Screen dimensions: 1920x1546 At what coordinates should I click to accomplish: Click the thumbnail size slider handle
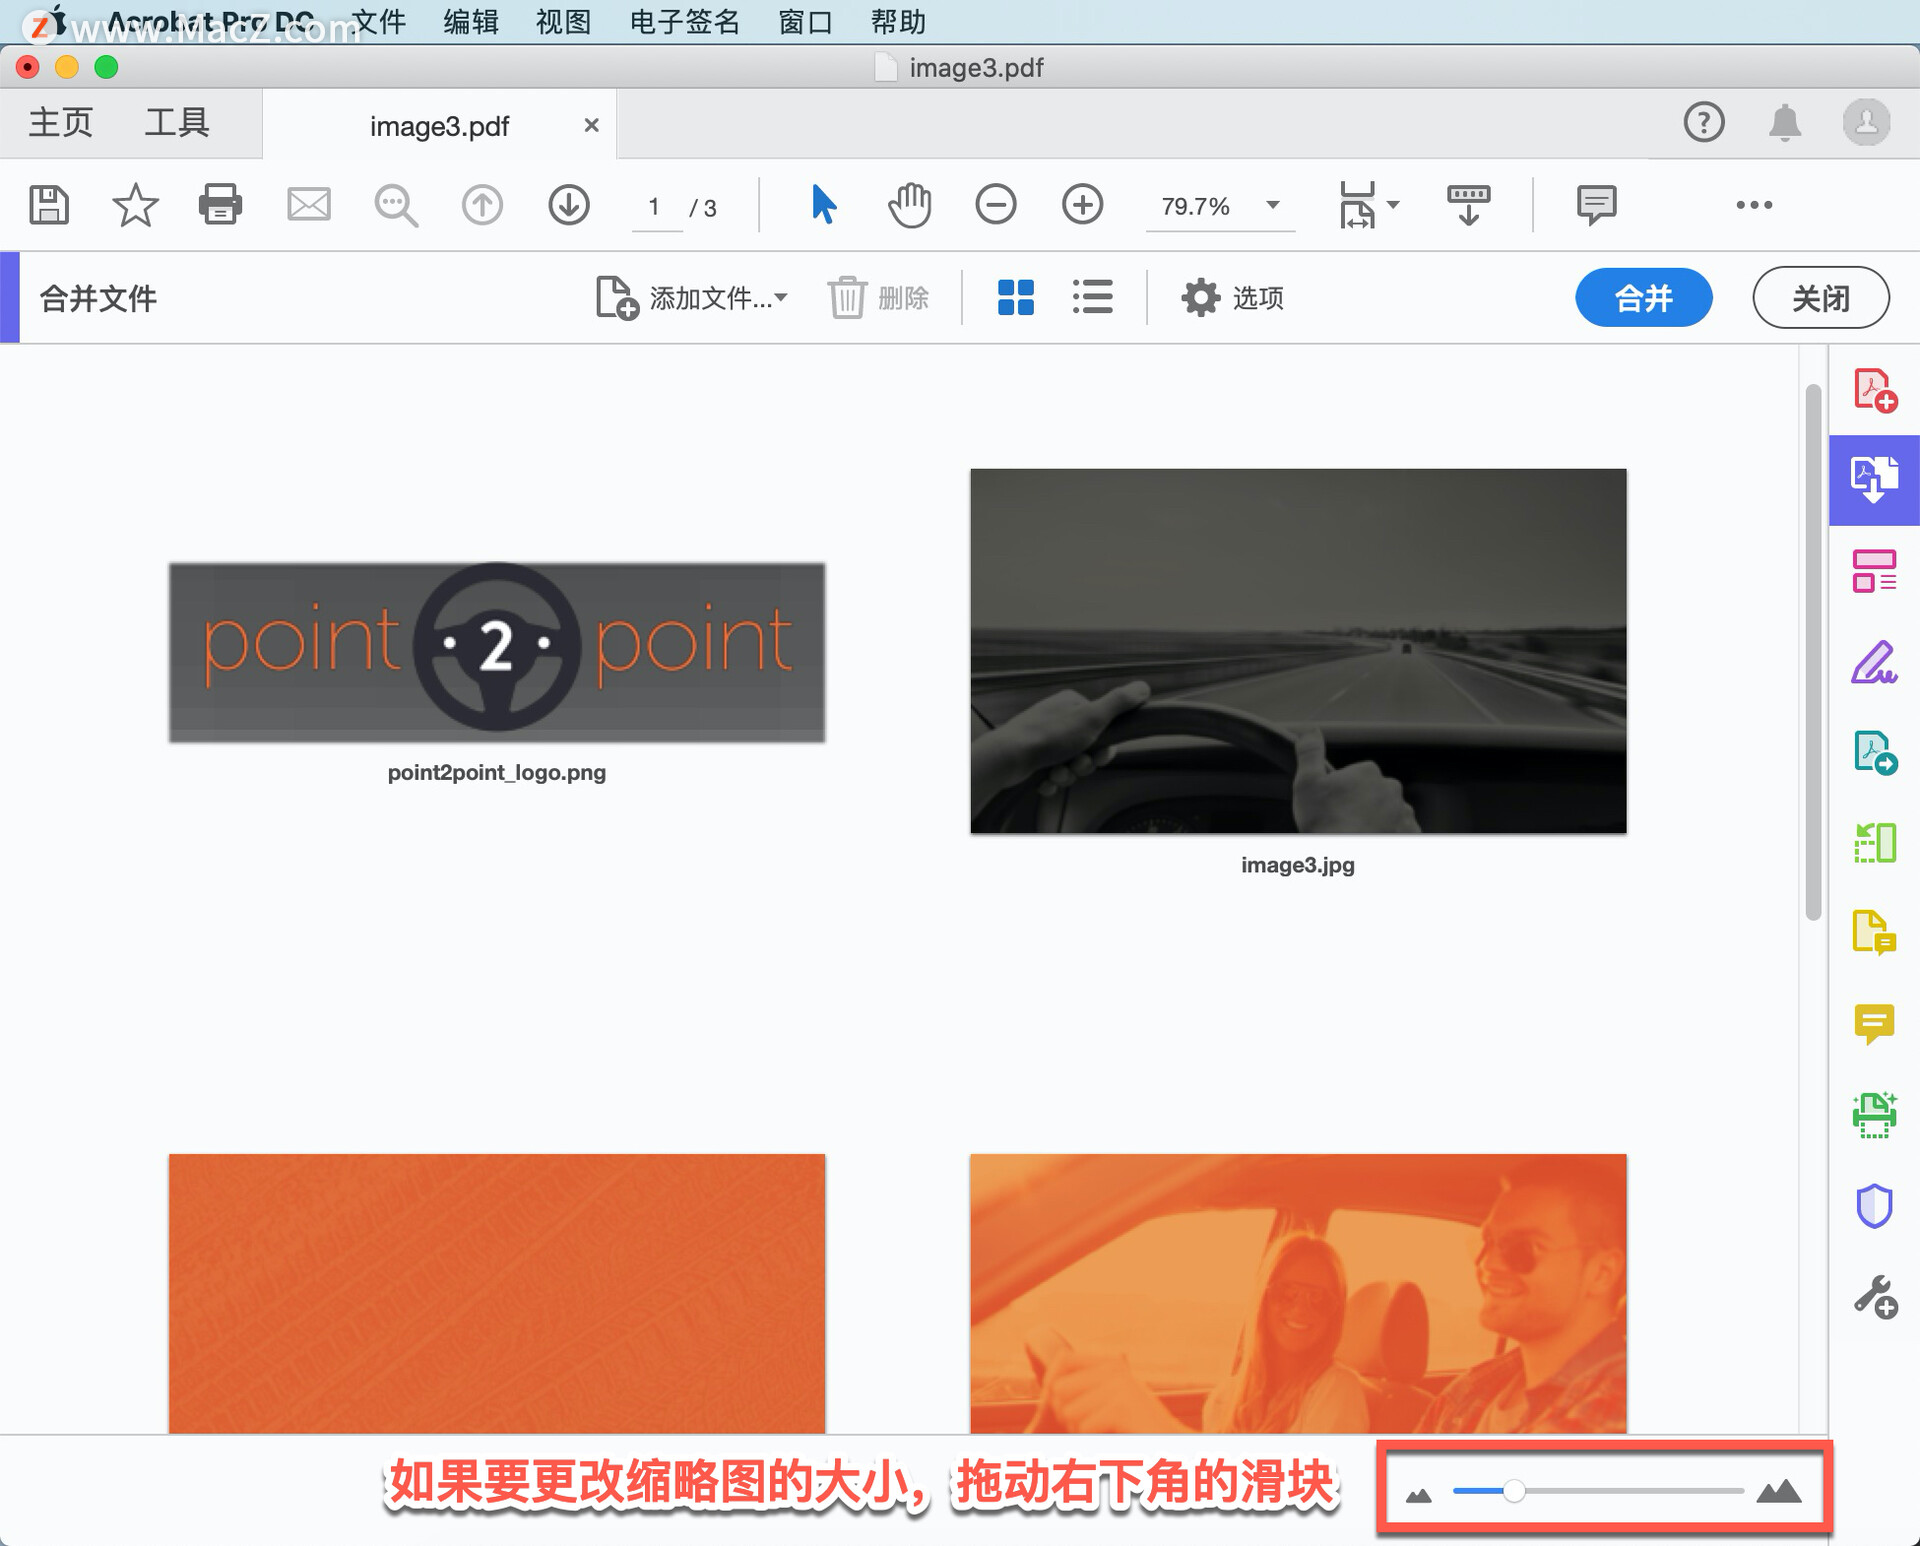pyautogui.click(x=1514, y=1491)
